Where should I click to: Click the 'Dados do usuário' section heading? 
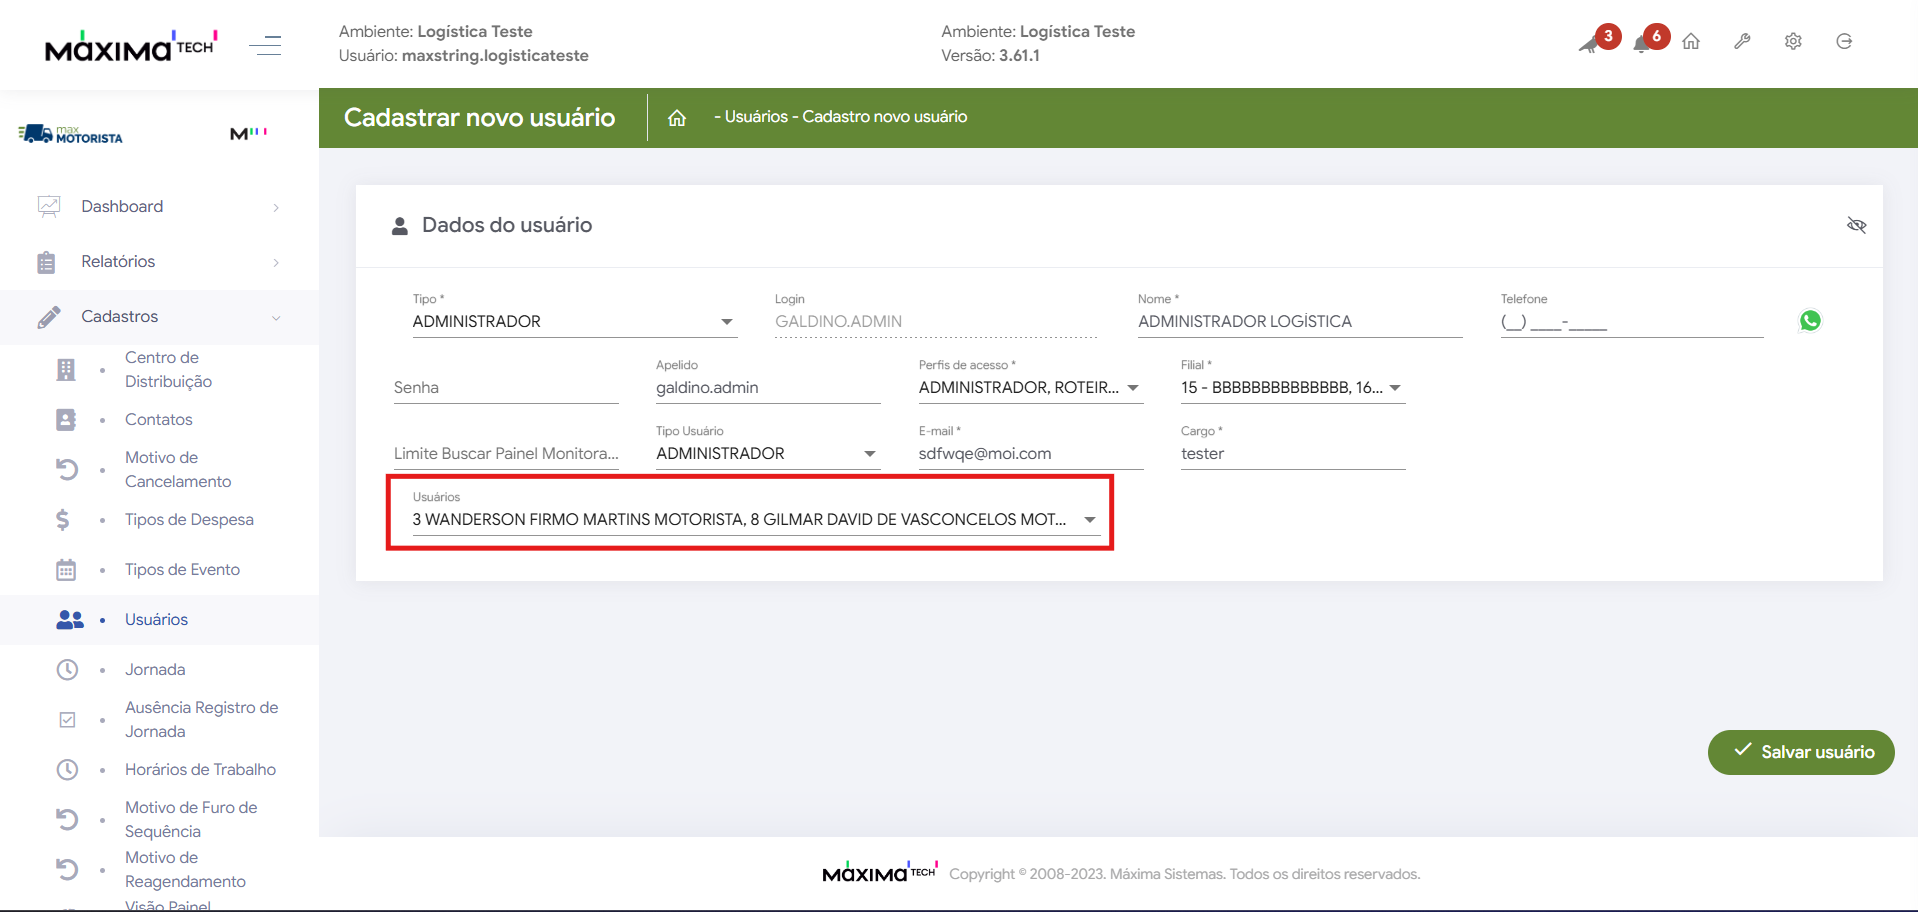[x=507, y=225]
